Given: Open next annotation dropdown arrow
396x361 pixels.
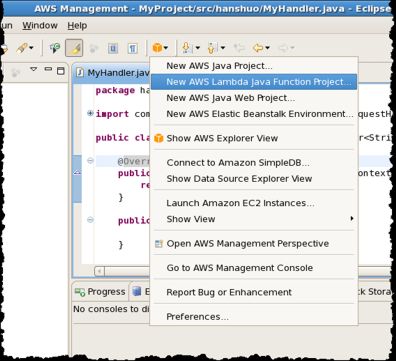Looking at the screenshot, I should pyautogui.click(x=198, y=48).
